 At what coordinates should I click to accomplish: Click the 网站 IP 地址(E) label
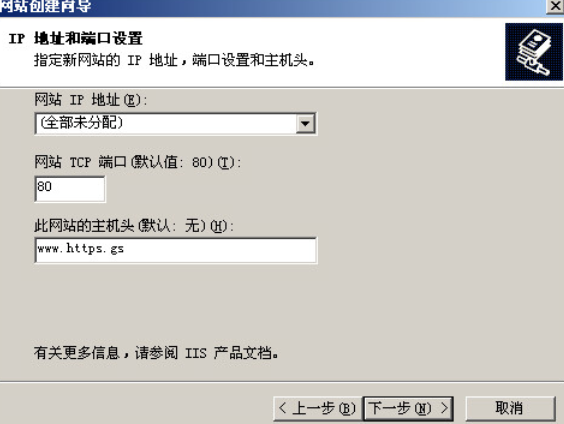tap(91, 100)
